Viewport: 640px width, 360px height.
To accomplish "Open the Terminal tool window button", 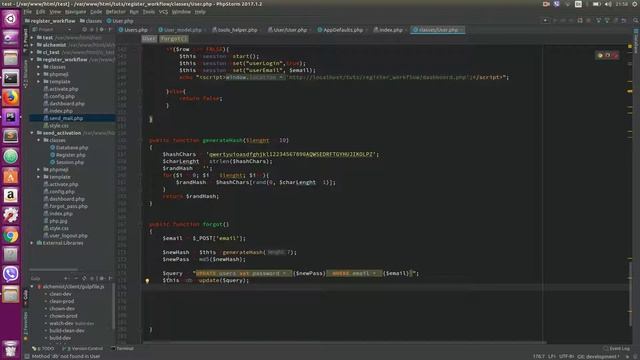I will (122, 349).
